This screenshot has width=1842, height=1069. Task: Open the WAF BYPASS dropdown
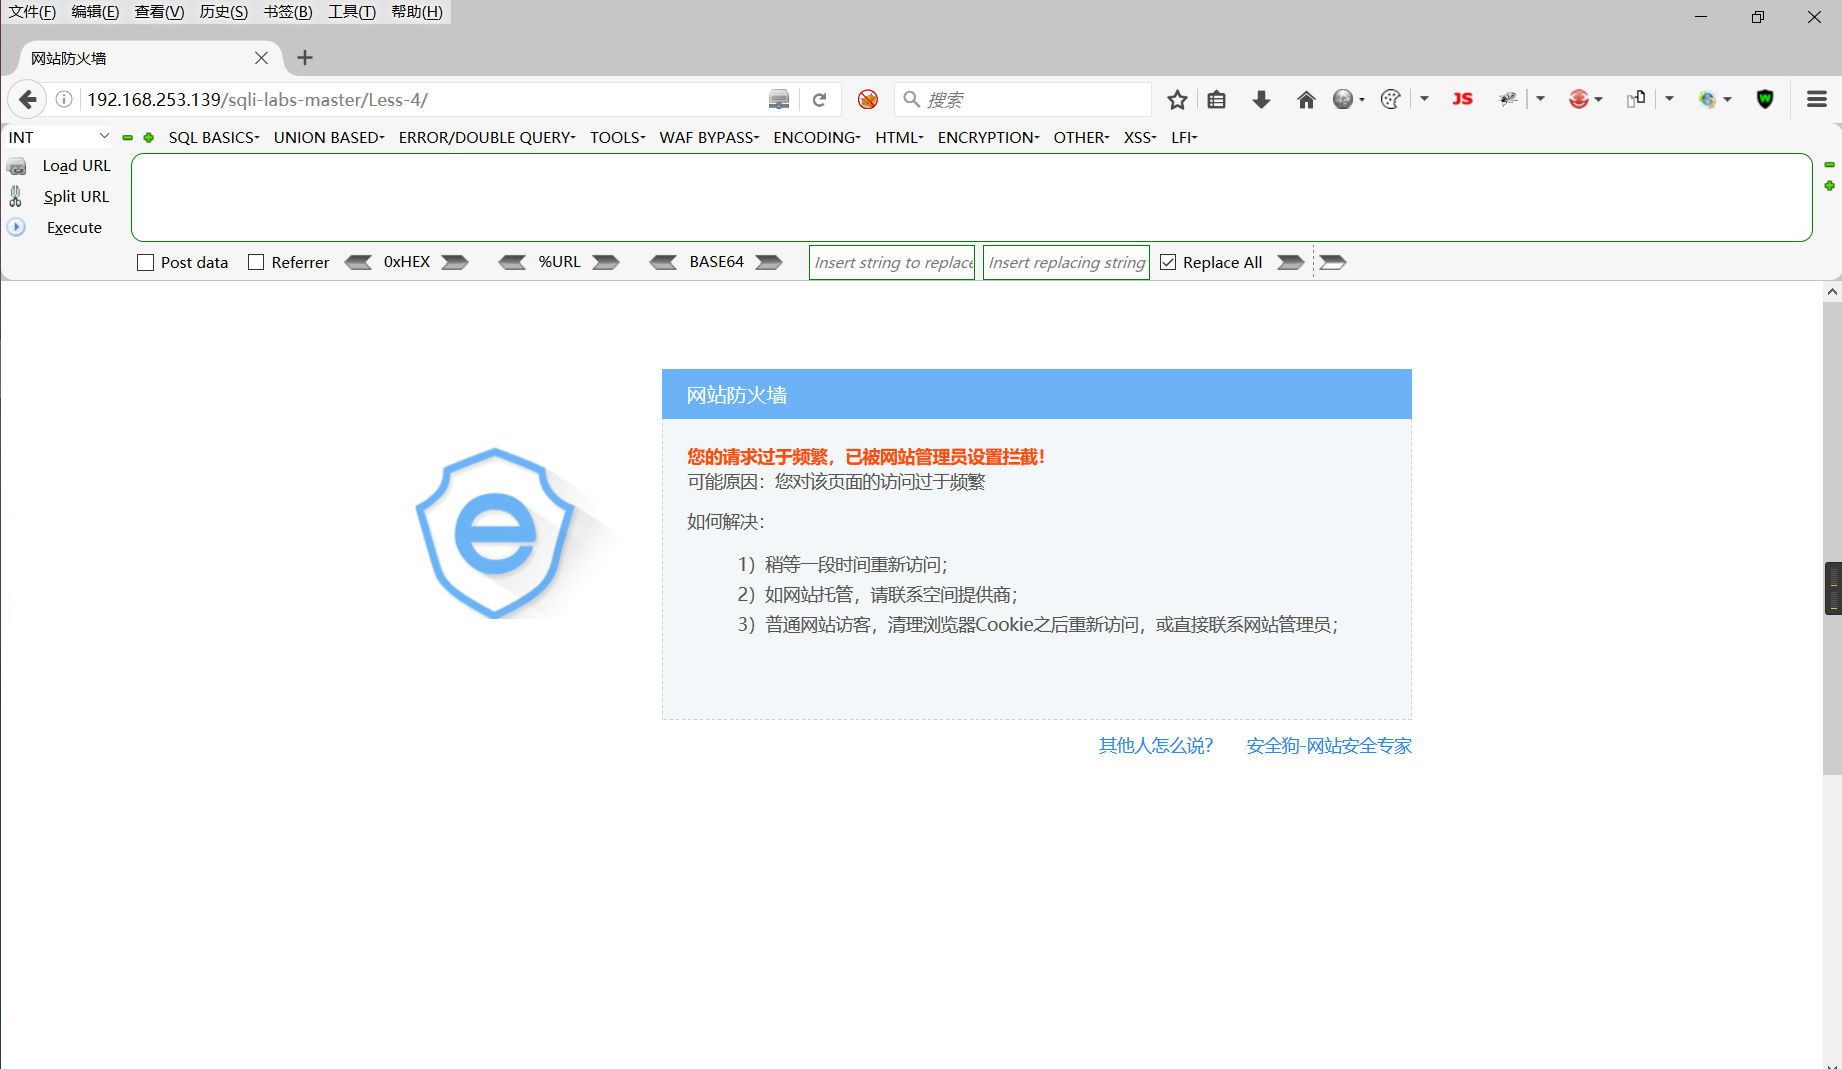pos(708,137)
